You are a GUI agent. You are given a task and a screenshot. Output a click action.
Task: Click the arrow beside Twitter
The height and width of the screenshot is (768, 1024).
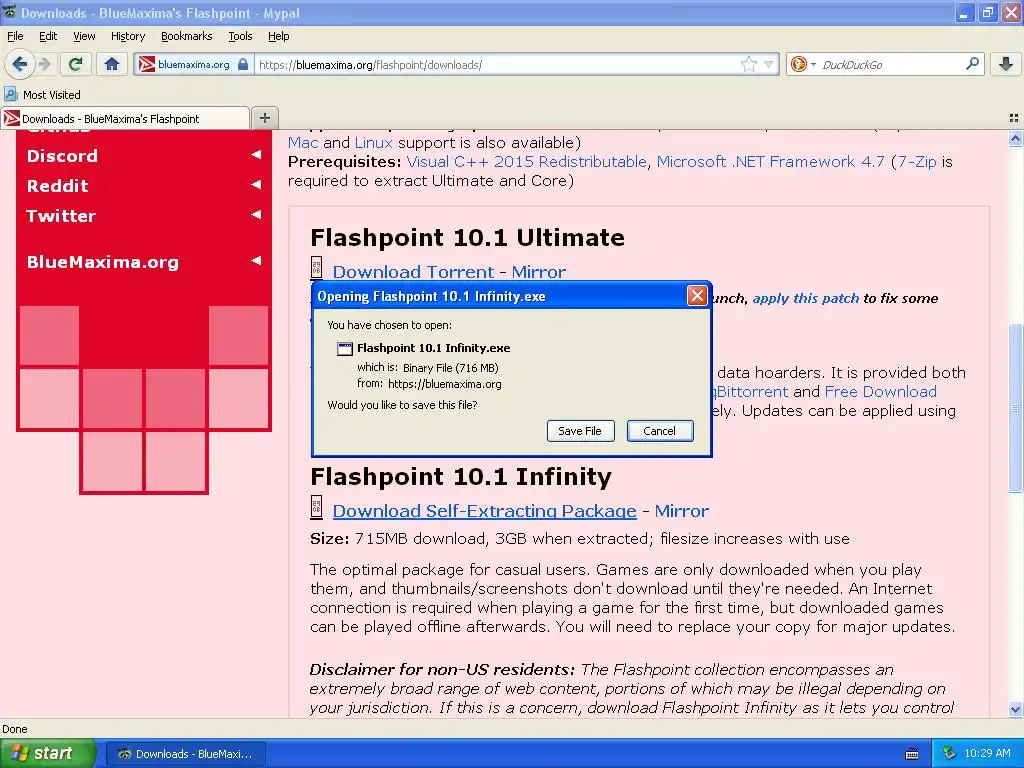point(256,214)
